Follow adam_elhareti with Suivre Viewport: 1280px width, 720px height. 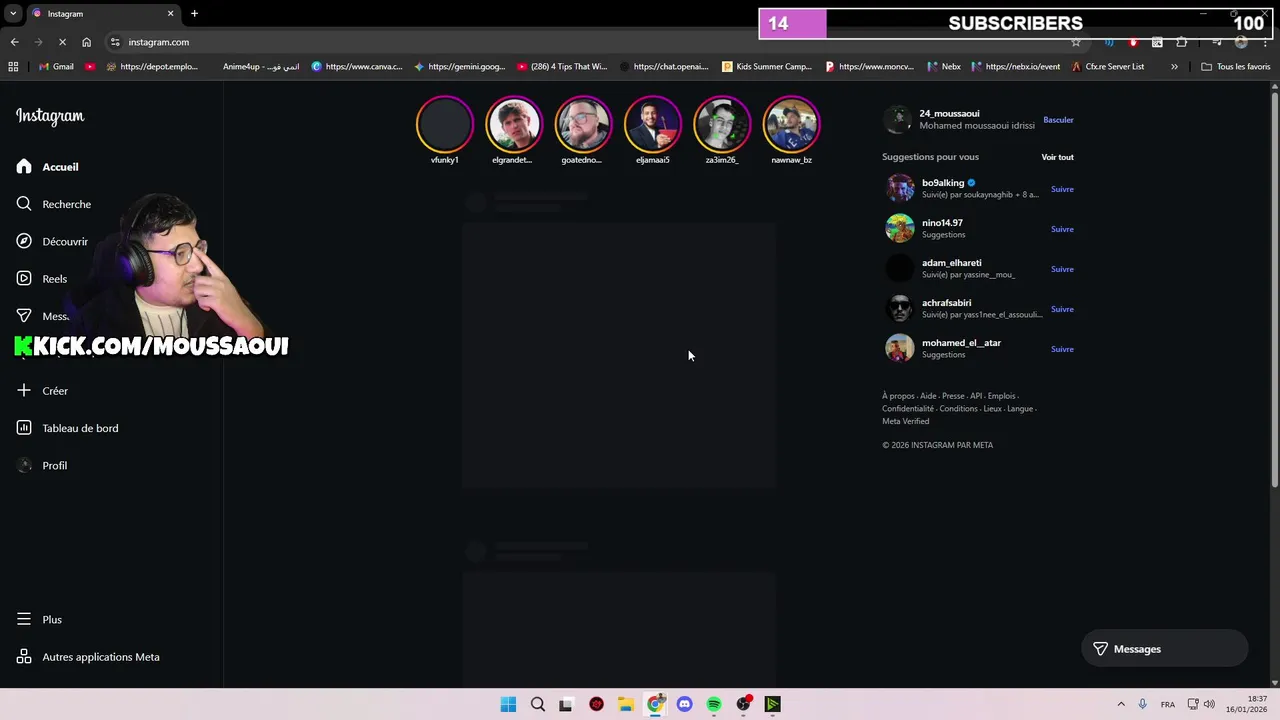pos(1062,269)
